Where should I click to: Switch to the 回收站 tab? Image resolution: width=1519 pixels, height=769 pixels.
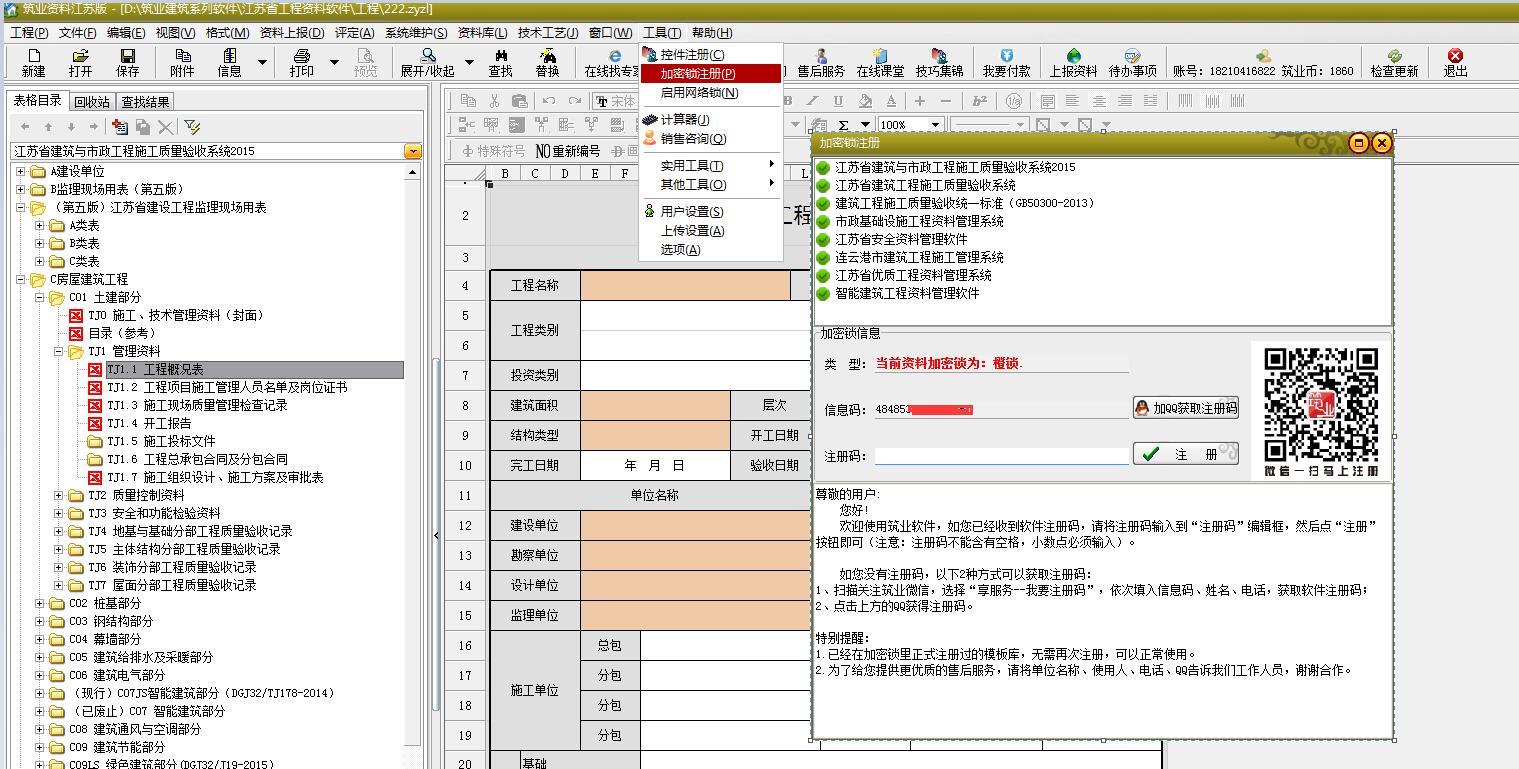coord(92,102)
